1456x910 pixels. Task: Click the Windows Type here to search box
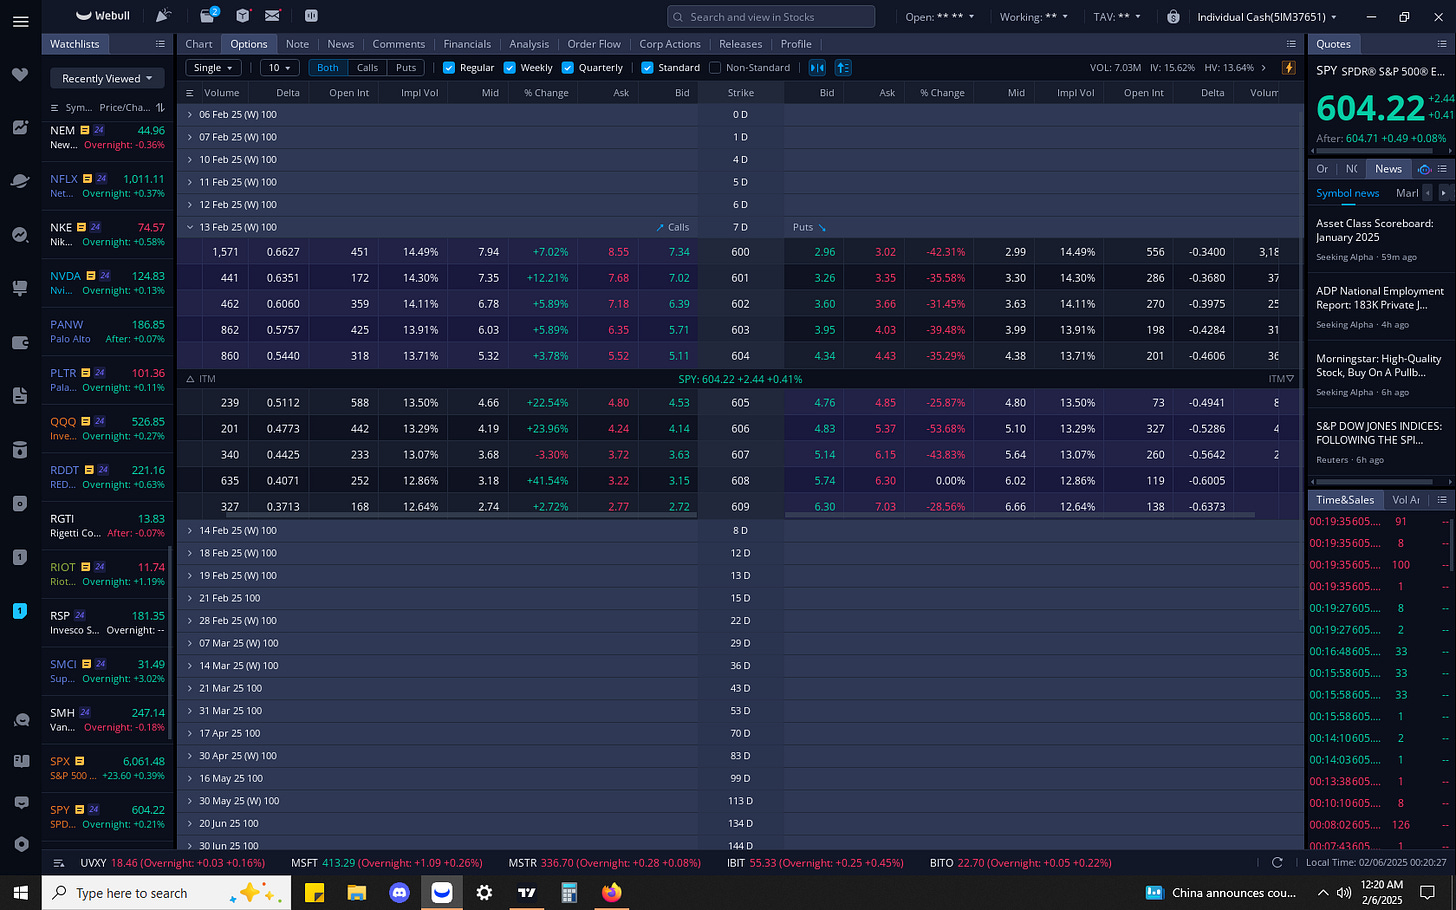(x=166, y=892)
